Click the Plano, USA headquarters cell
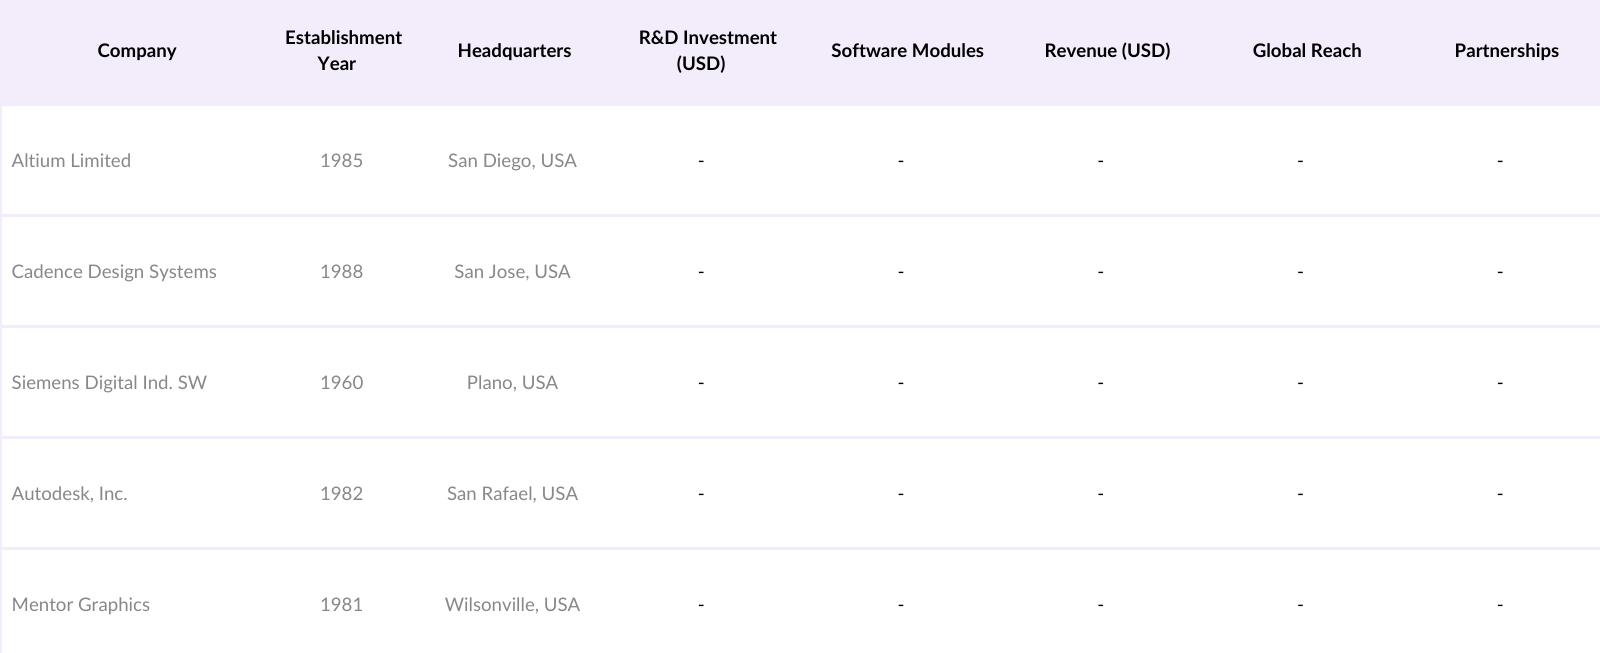 [x=512, y=383]
